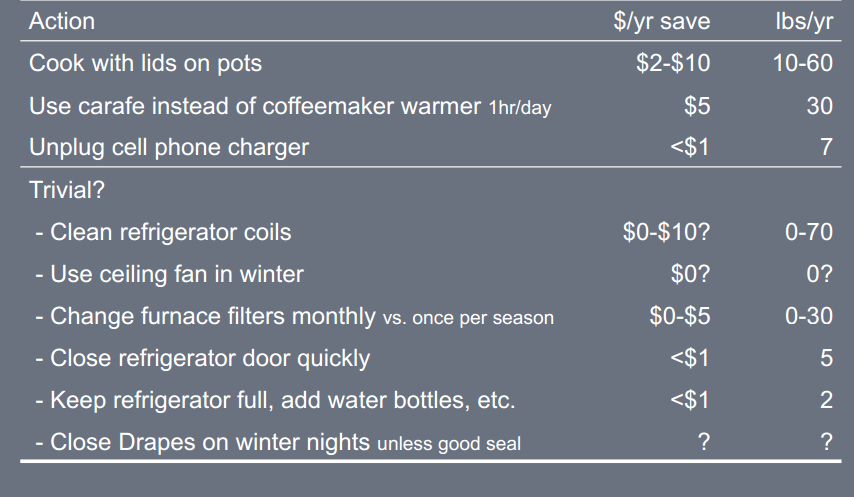Image resolution: width=854 pixels, height=497 pixels.
Task: Click the lbs/yr column header
Action: click(x=804, y=21)
